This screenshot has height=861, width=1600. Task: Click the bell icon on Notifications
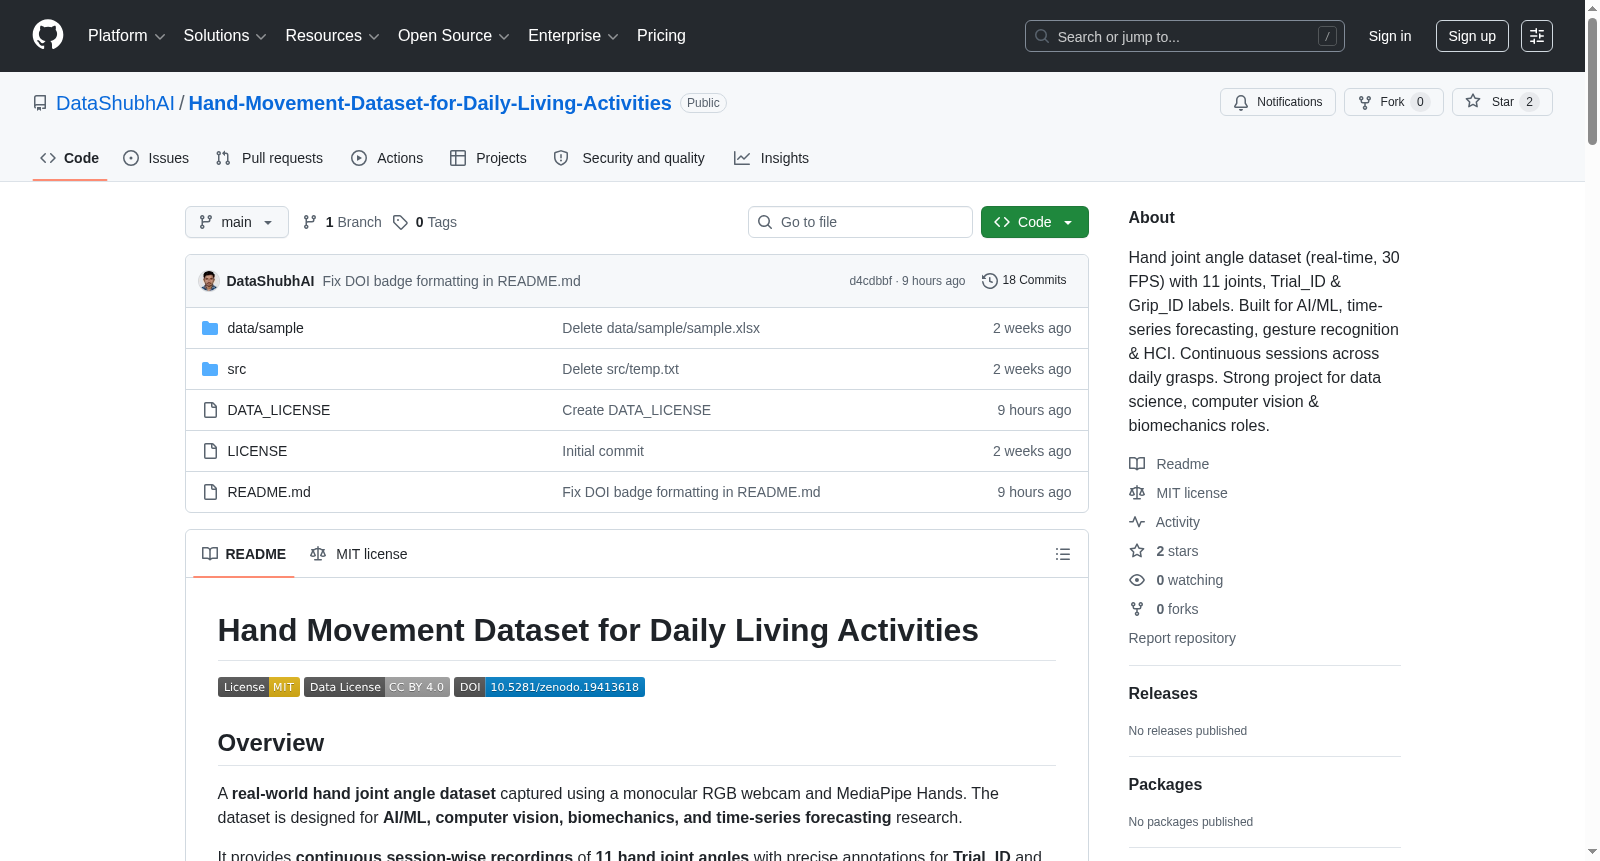click(1241, 102)
